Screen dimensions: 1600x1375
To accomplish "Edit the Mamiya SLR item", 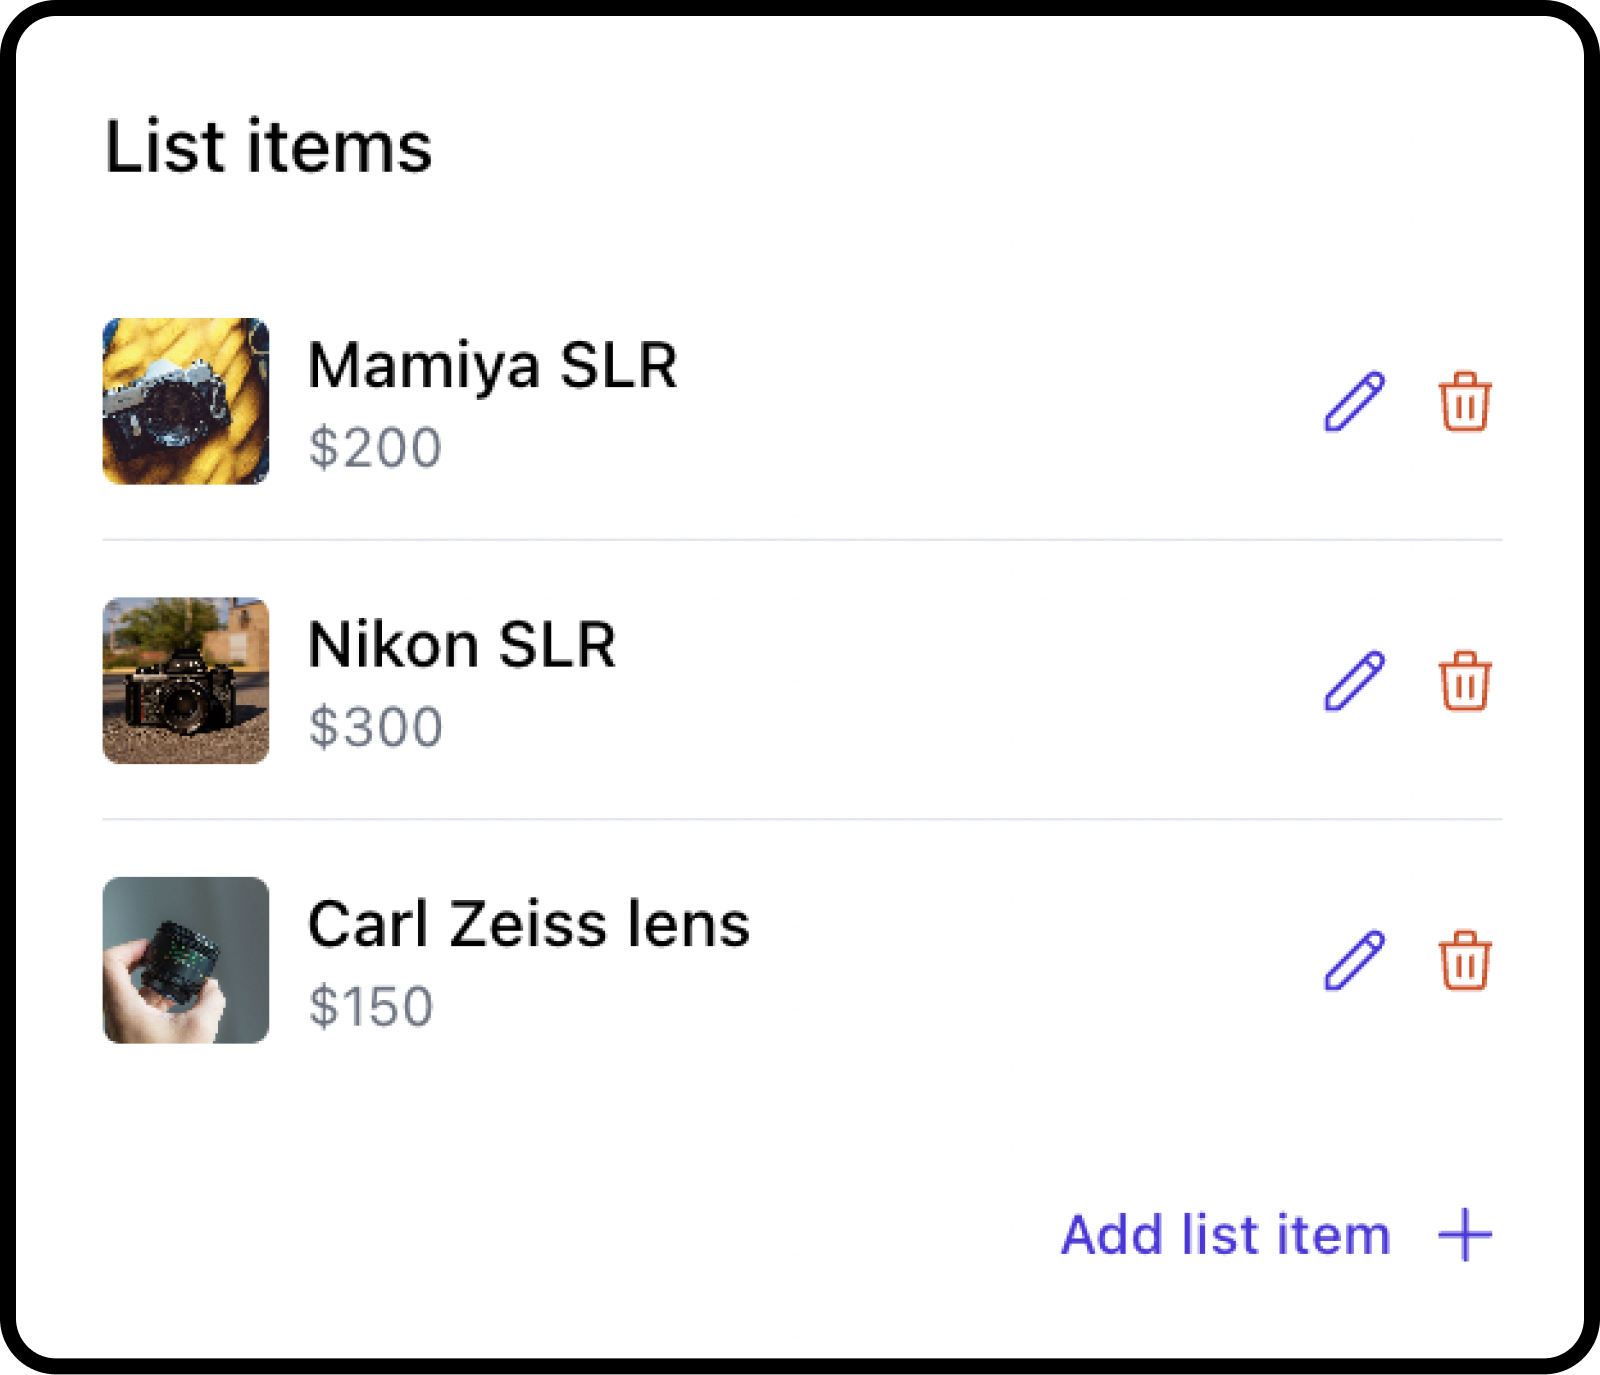I will 1354,402.
